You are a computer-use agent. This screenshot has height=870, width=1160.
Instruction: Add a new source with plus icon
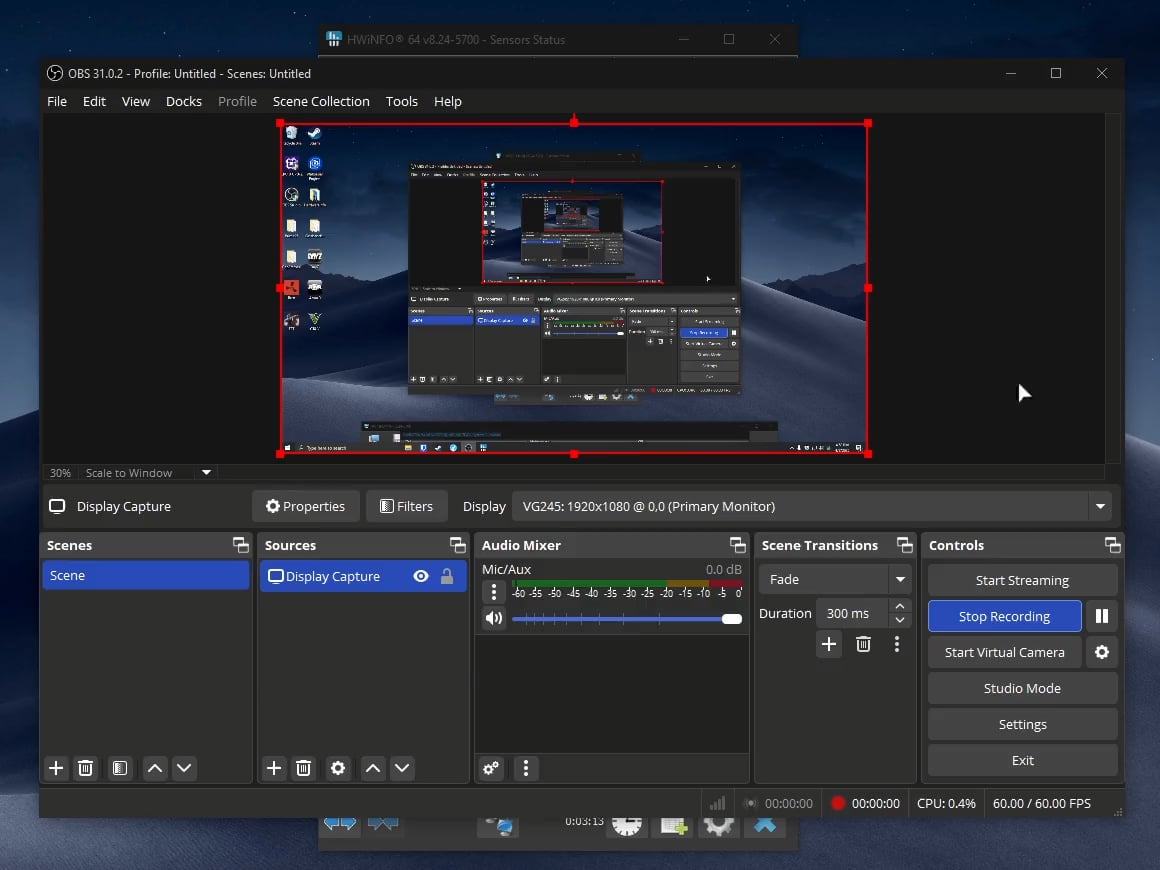pyautogui.click(x=274, y=768)
